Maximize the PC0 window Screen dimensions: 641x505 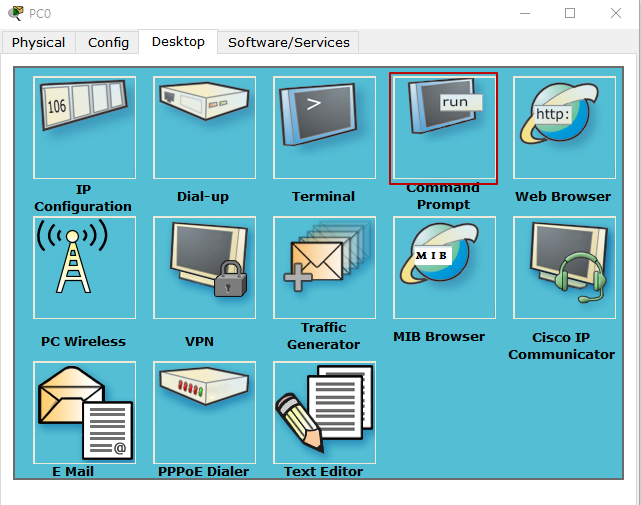click(570, 13)
